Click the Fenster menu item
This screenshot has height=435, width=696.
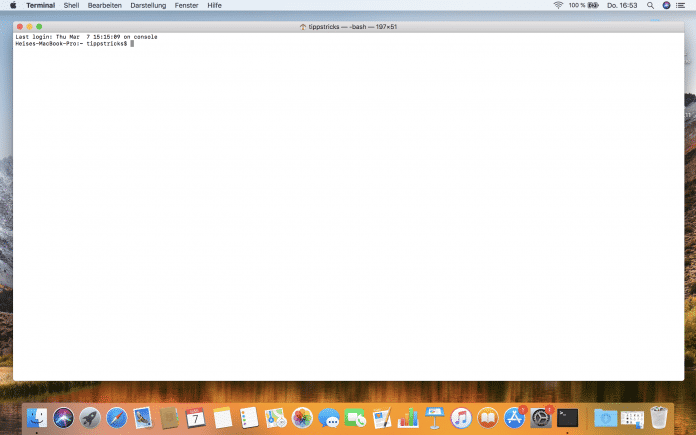[x=186, y=5]
